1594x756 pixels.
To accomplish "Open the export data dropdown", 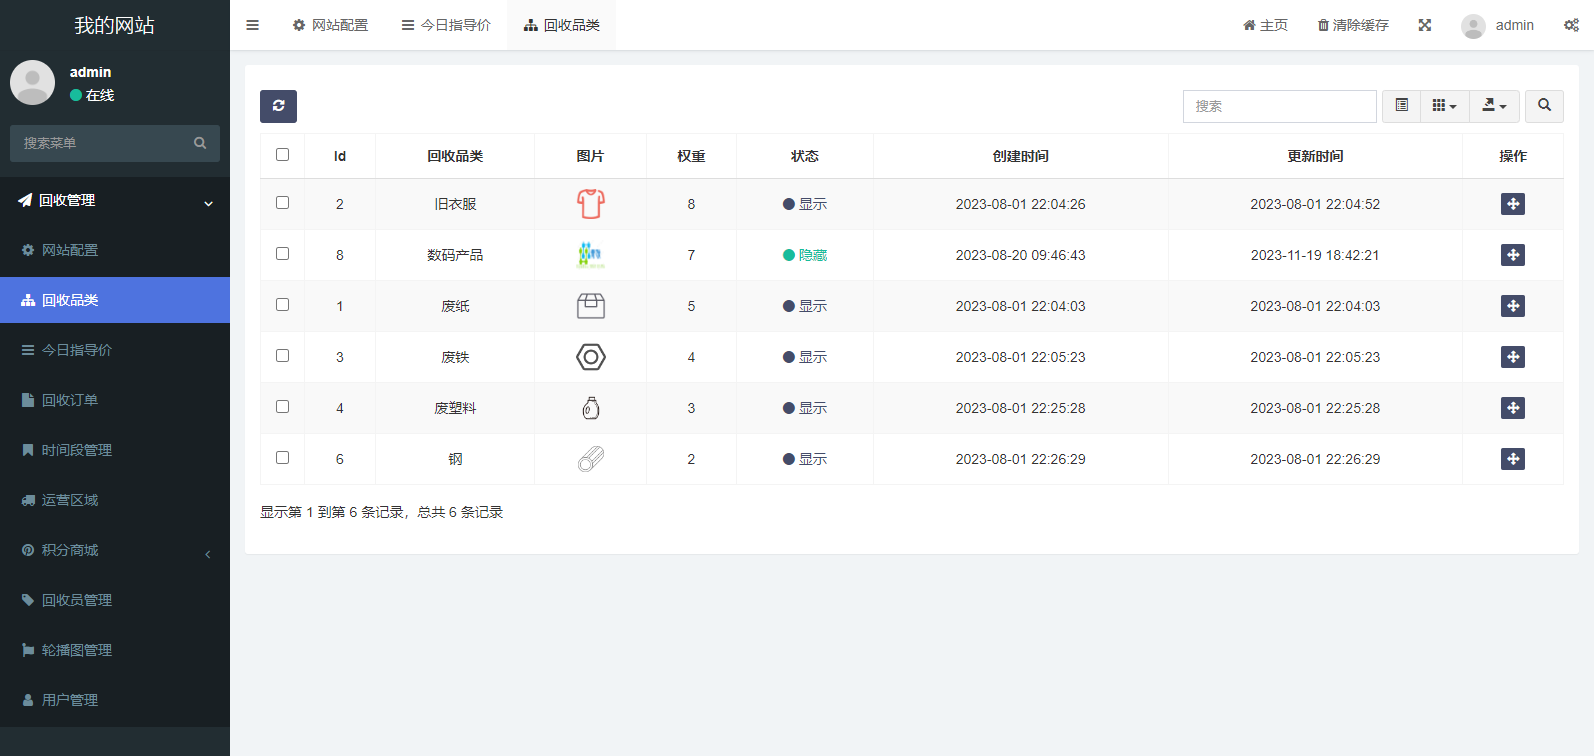I will [x=1494, y=106].
